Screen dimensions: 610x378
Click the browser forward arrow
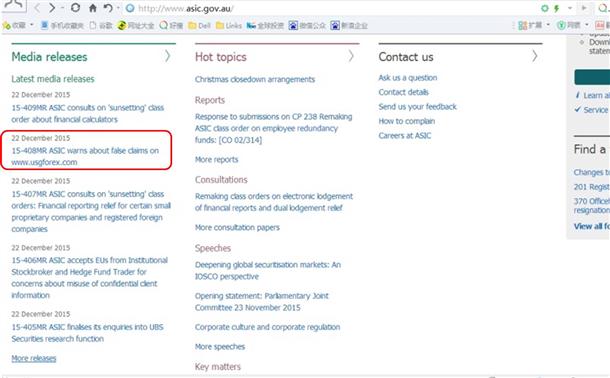51,8
